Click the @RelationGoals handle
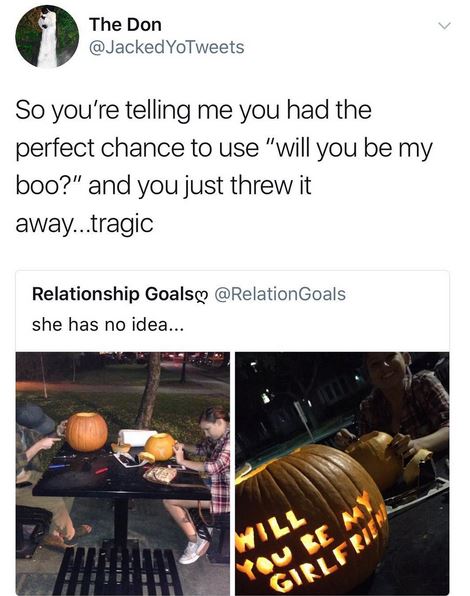 click(x=280, y=294)
